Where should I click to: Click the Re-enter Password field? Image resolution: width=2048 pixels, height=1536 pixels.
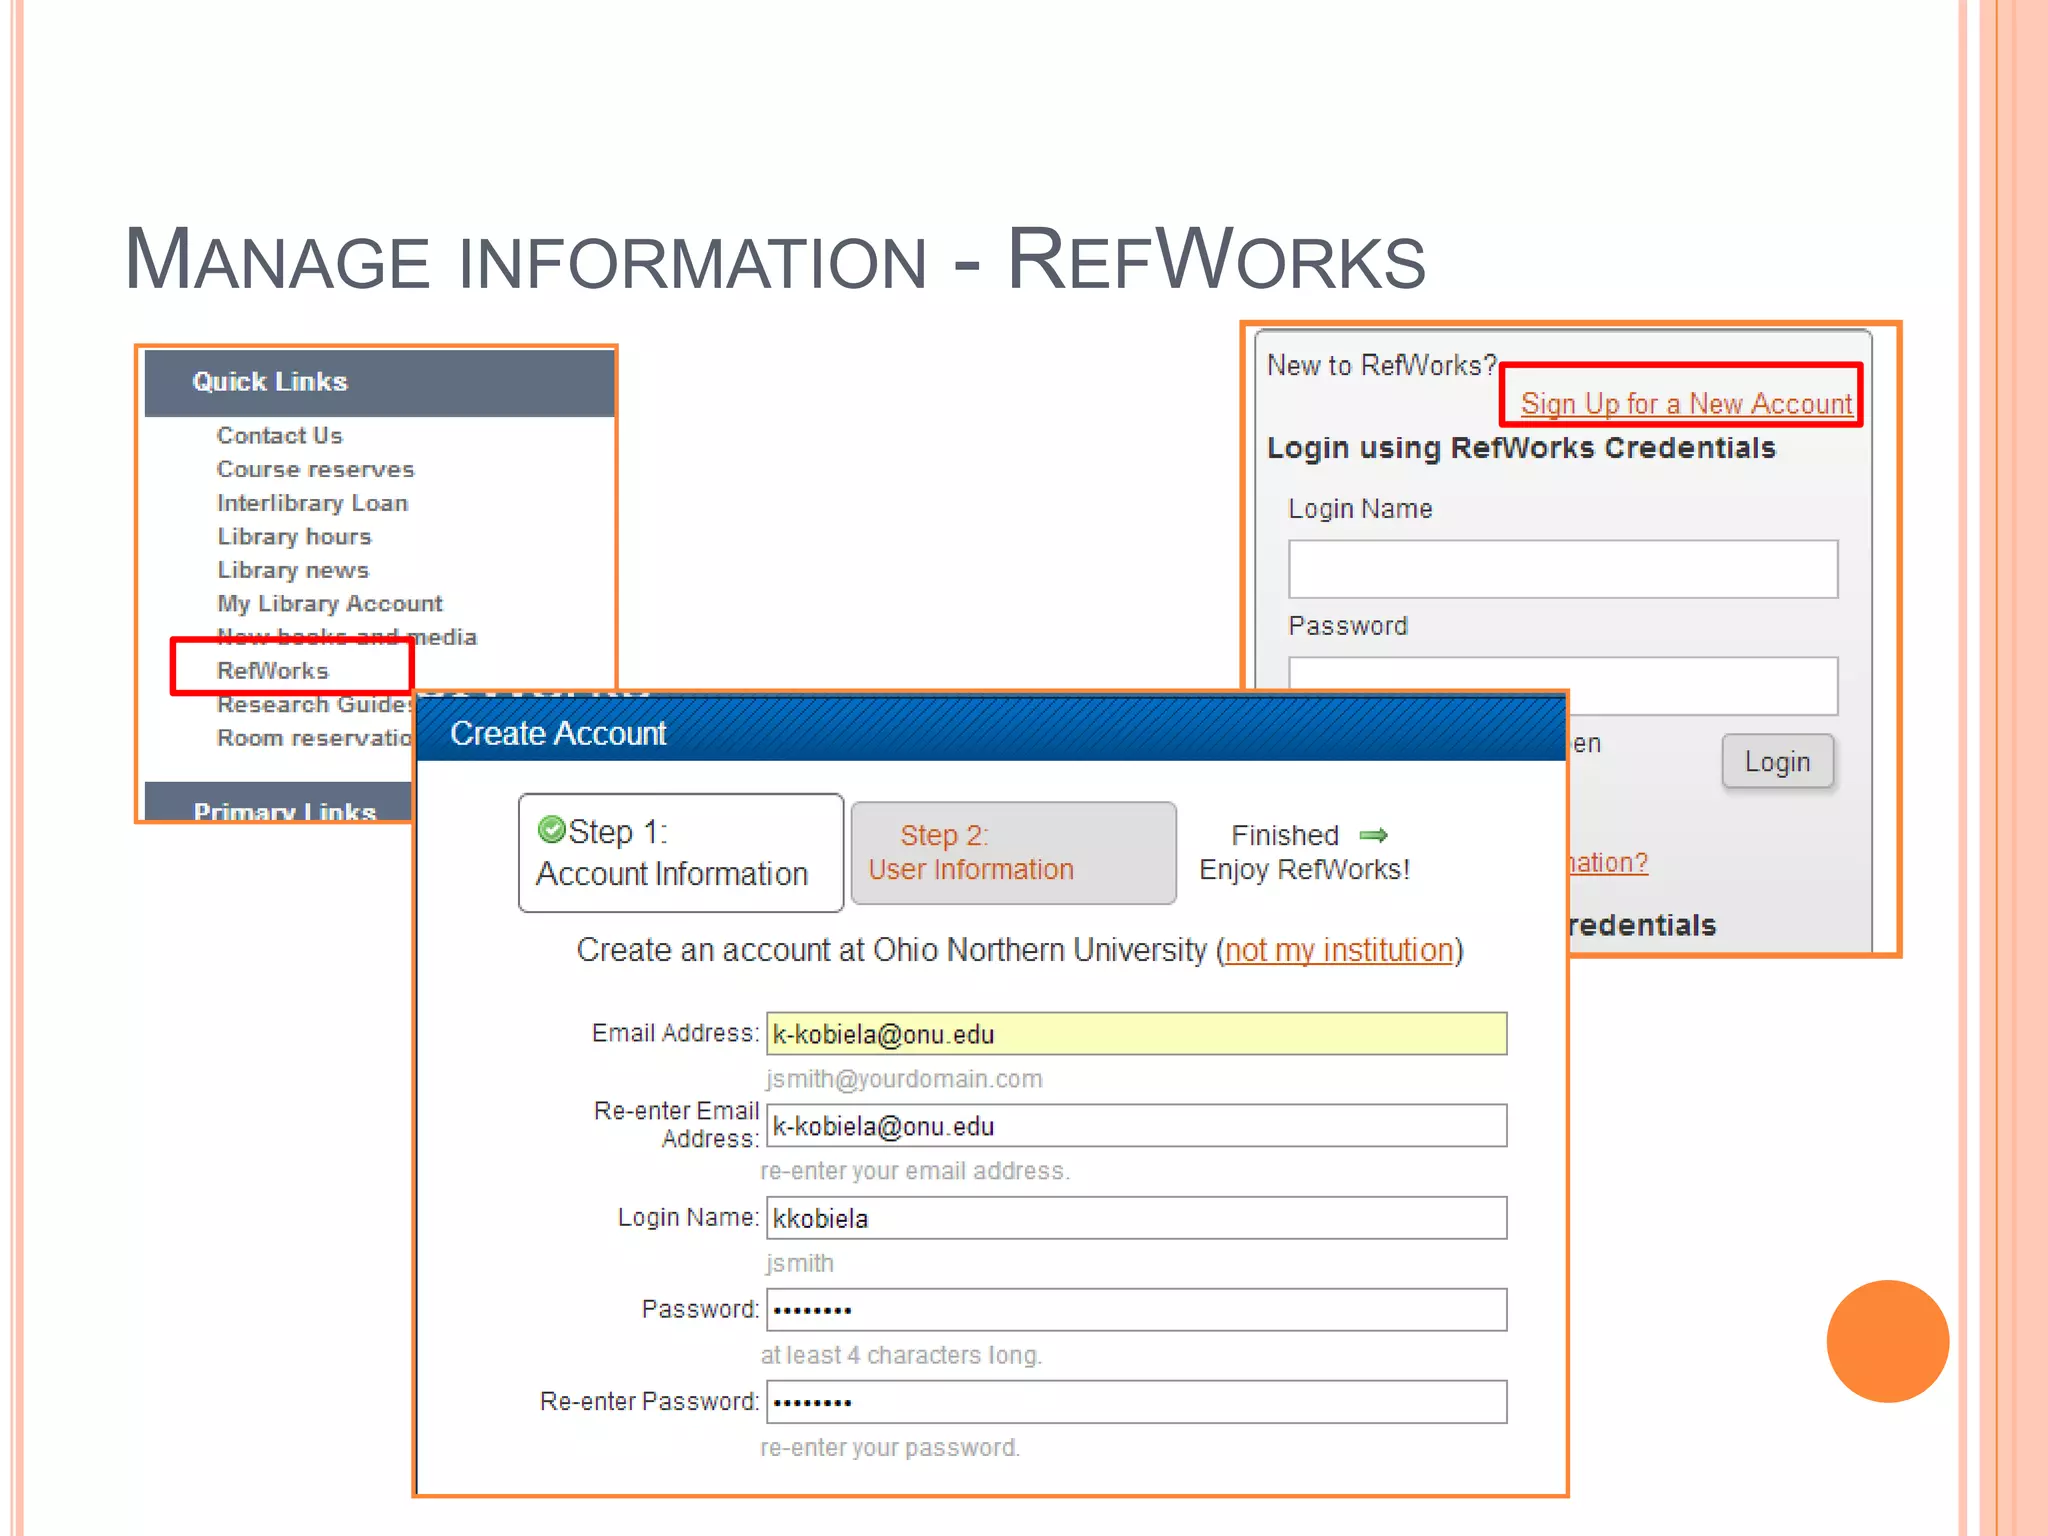(x=1136, y=1402)
